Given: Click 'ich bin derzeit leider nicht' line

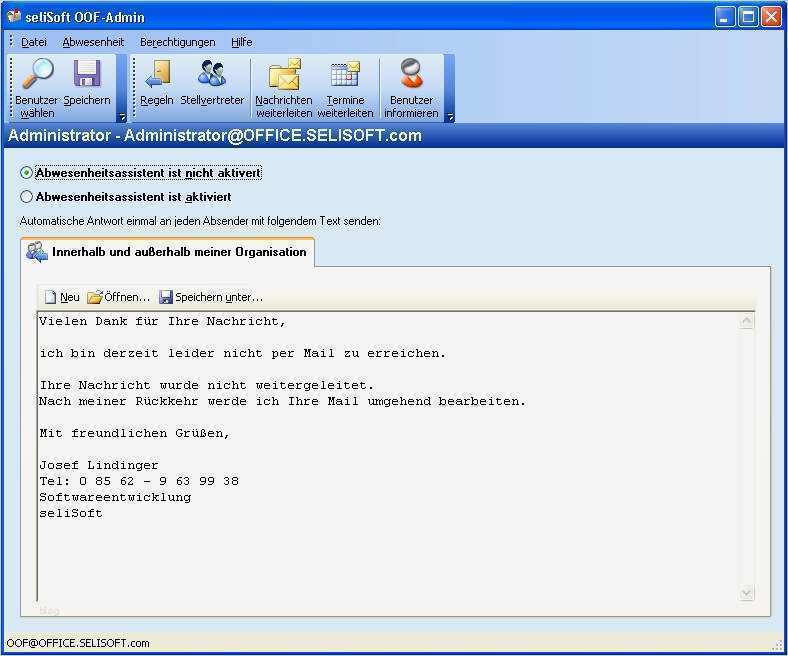Looking at the screenshot, I should point(243,353).
